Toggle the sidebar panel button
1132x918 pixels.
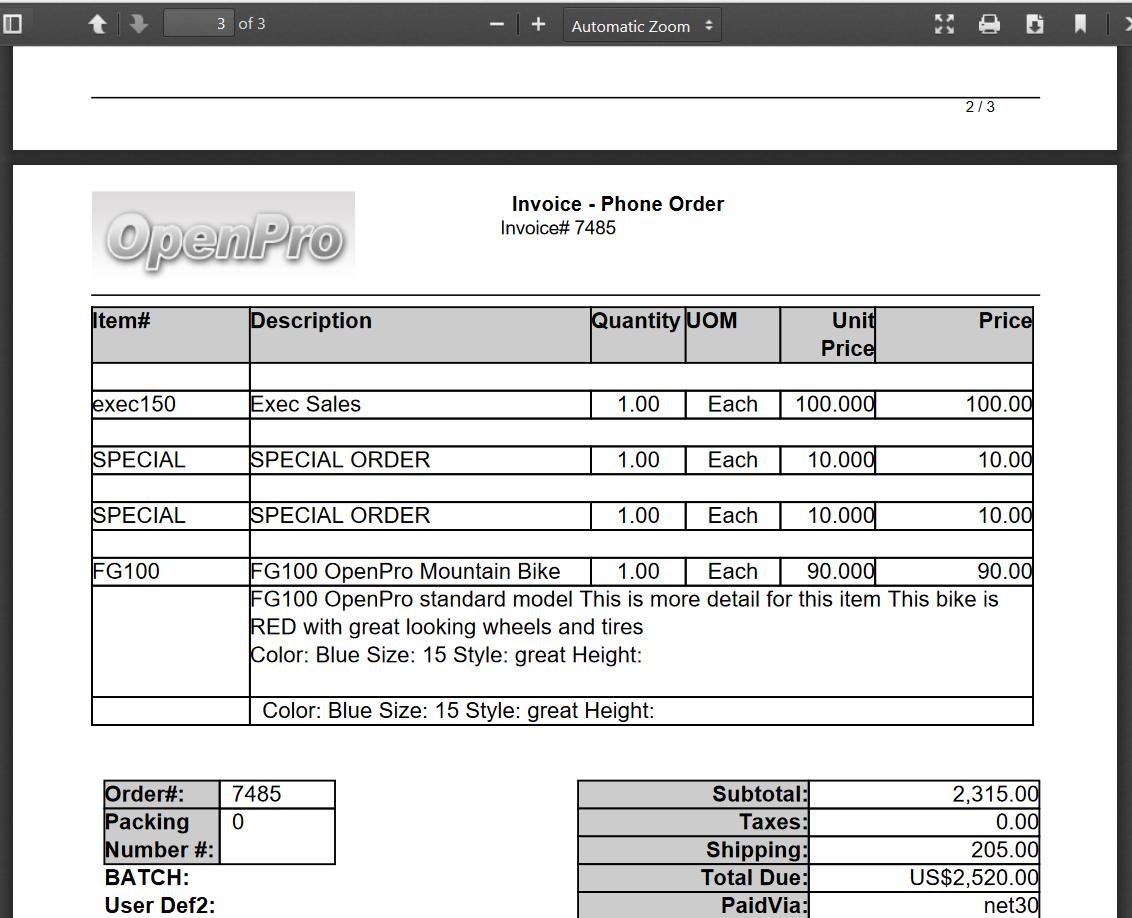click(x=13, y=24)
